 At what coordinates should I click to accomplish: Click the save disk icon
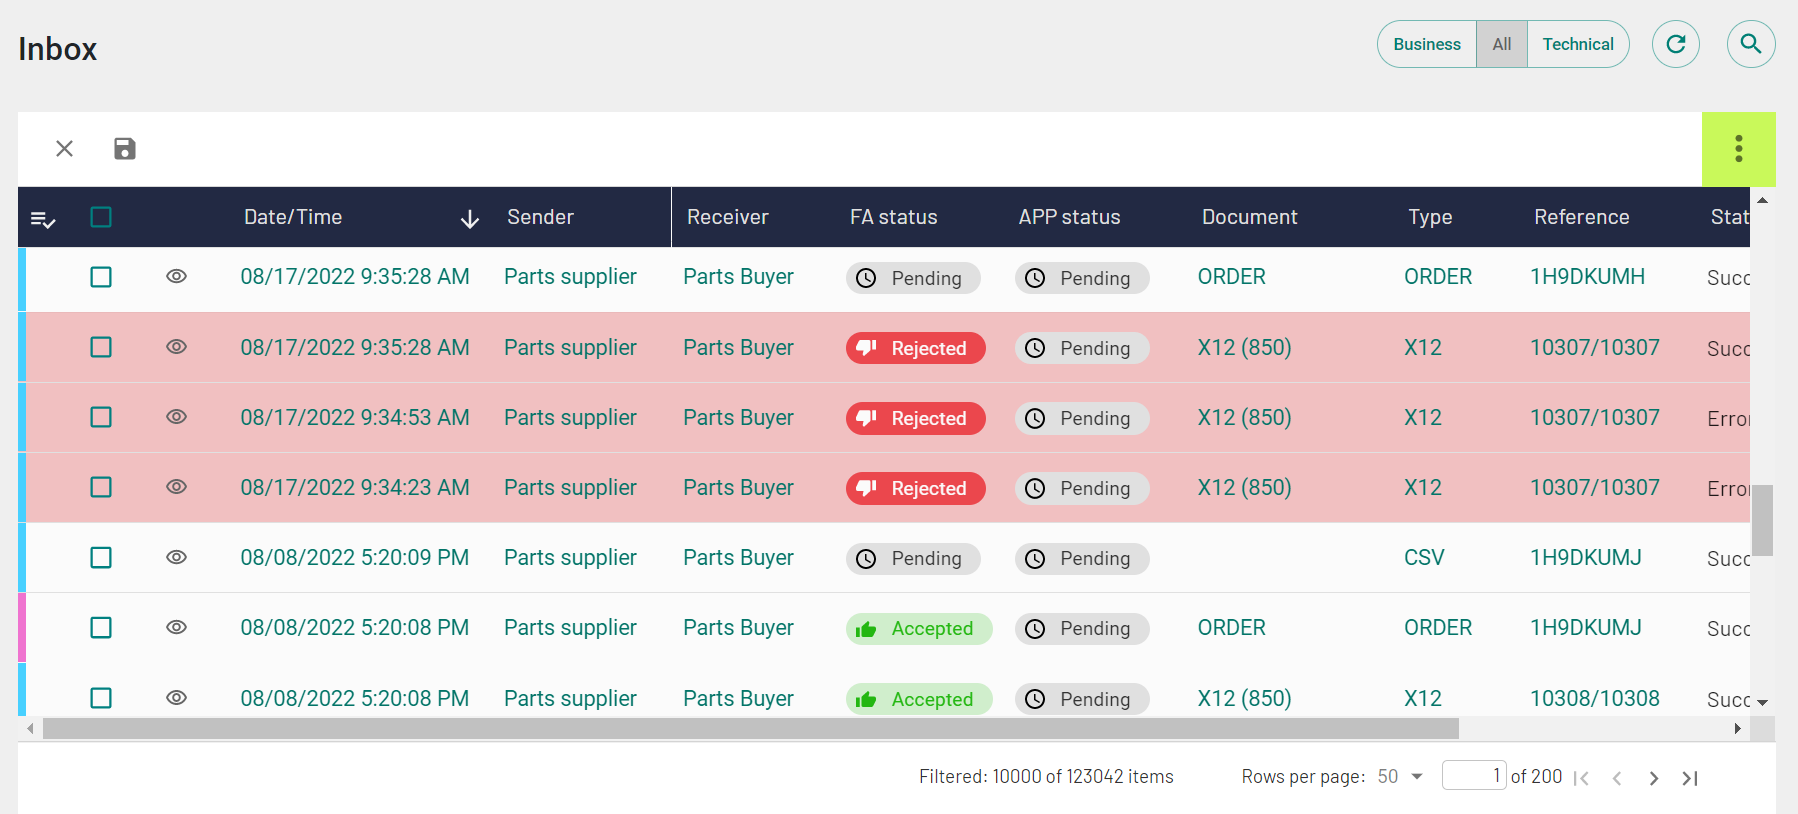coord(125,149)
